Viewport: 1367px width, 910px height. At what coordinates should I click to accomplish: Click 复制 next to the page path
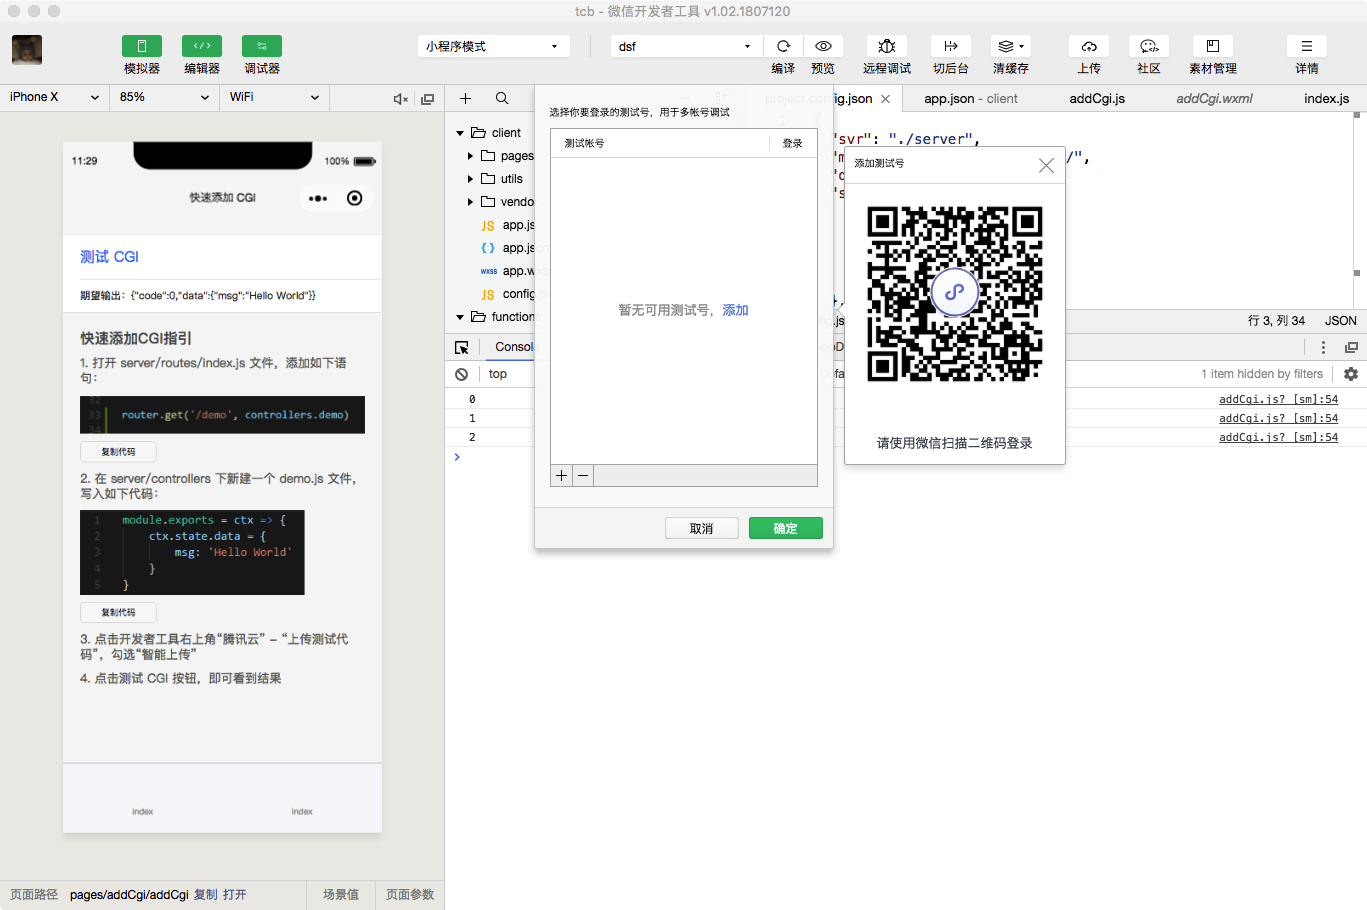205,894
